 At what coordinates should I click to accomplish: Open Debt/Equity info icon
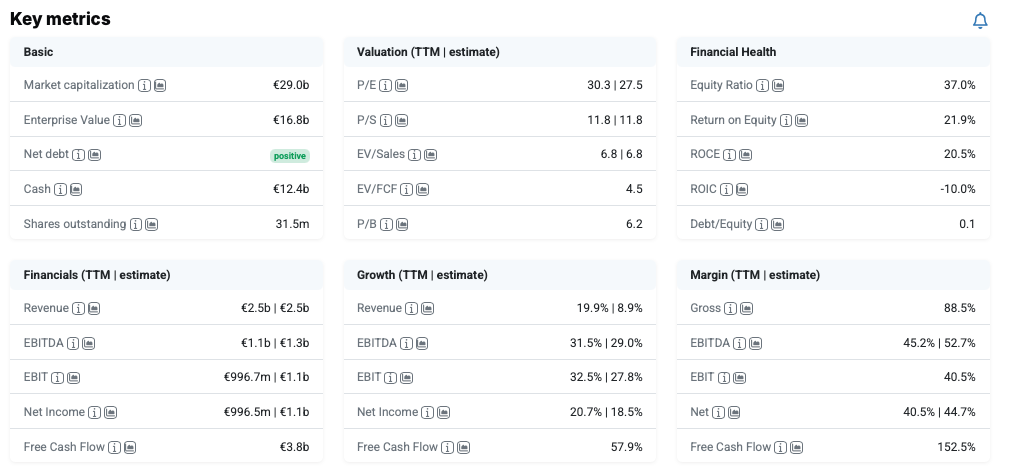point(763,225)
